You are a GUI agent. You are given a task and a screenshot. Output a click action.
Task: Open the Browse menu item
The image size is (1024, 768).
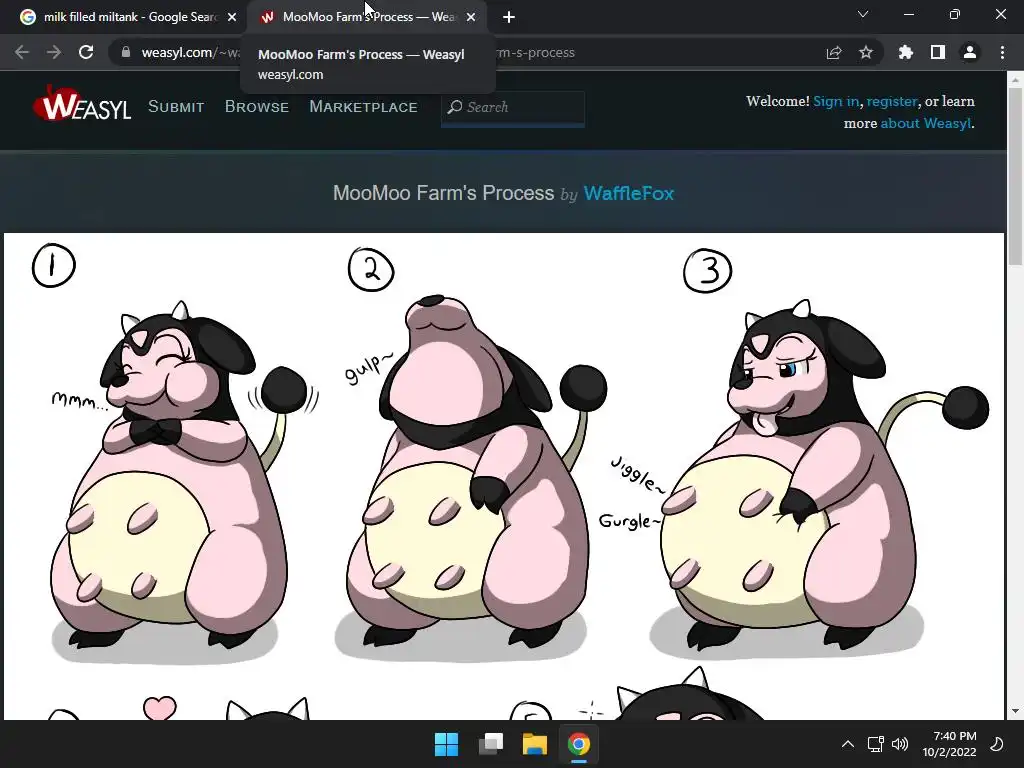pyautogui.click(x=257, y=107)
